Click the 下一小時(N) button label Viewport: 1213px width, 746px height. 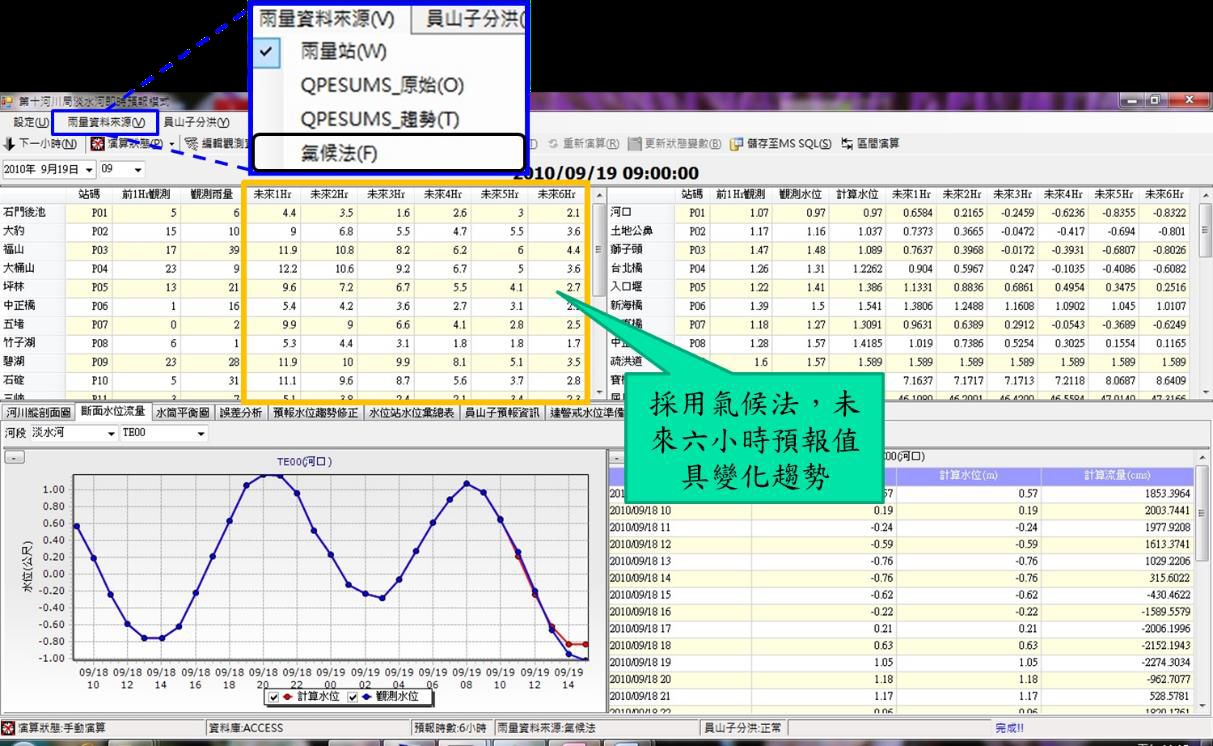[x=47, y=144]
